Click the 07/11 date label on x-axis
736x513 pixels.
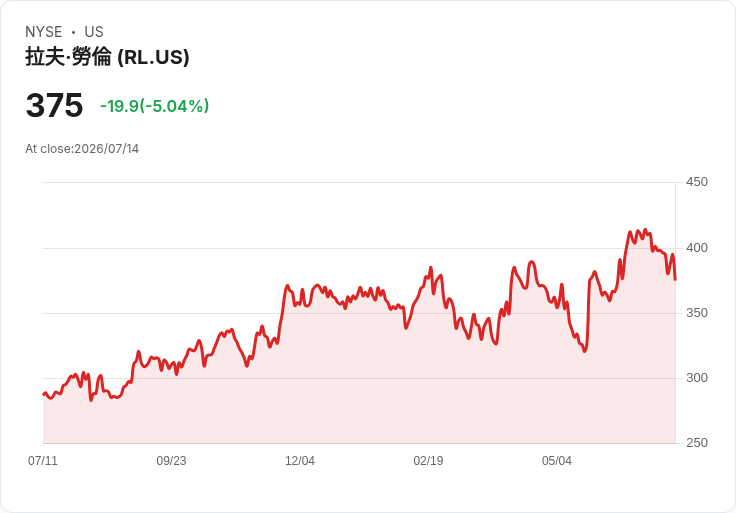[x=43, y=461]
